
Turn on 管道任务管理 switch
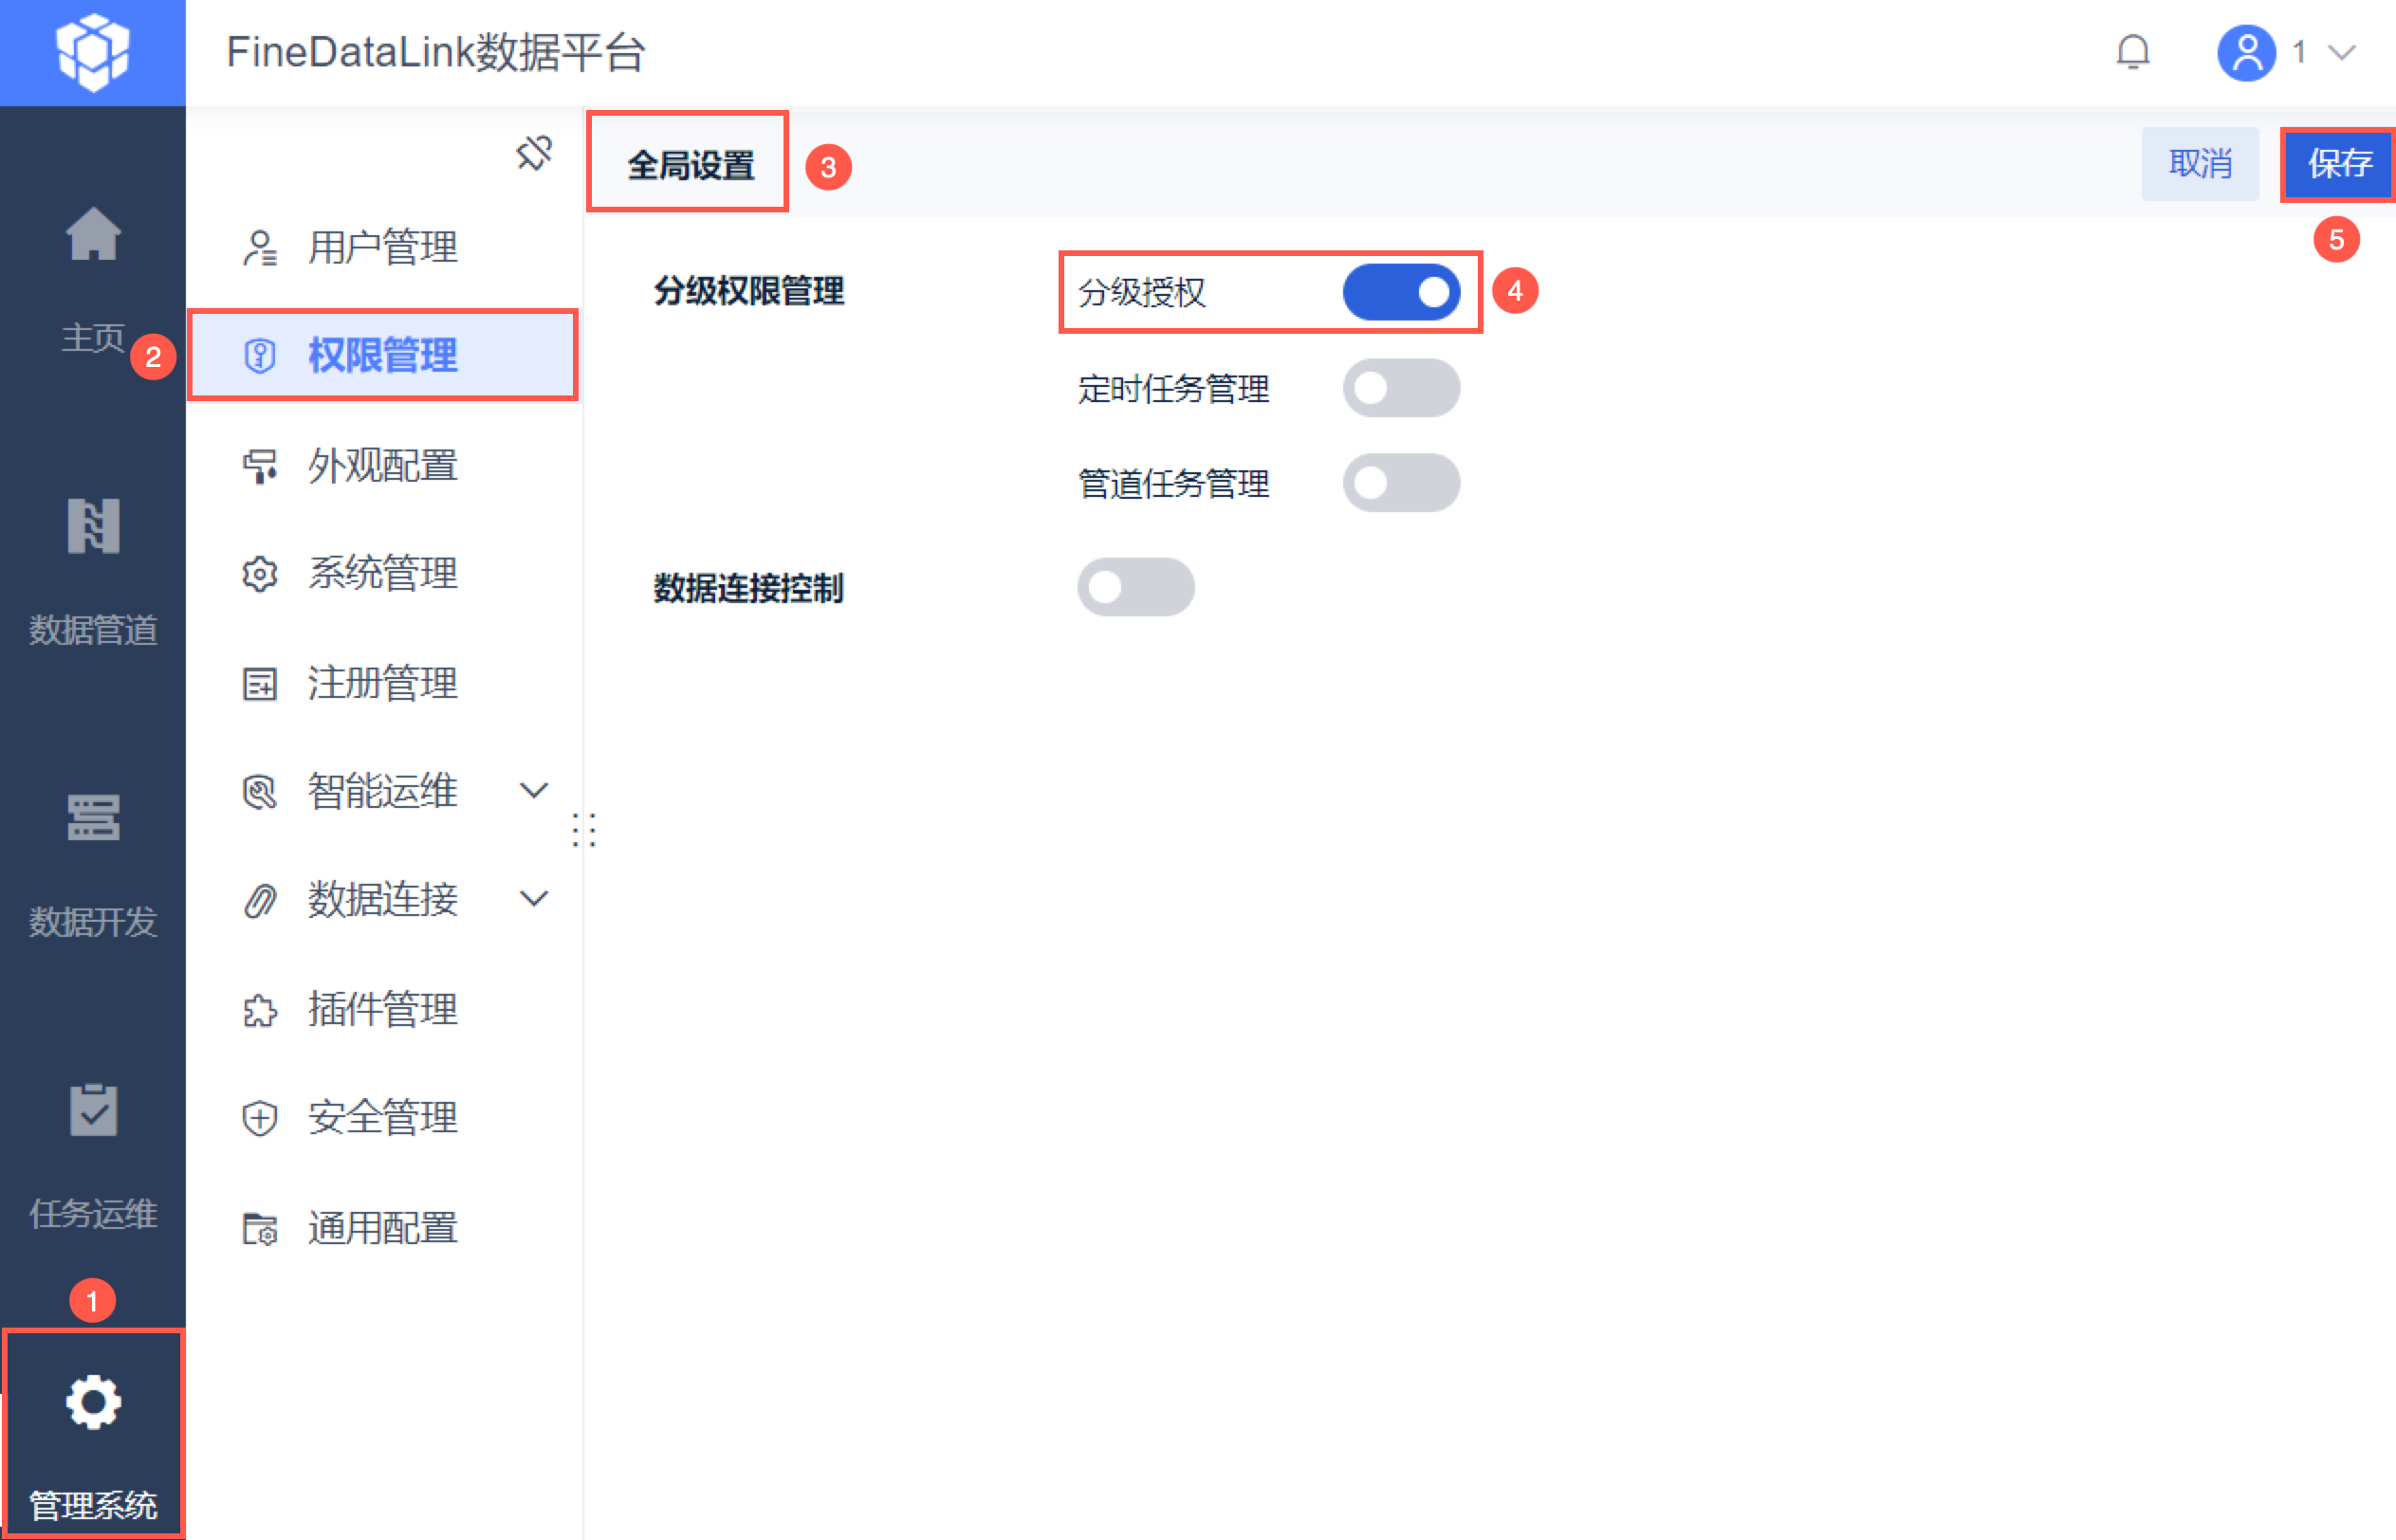pos(1401,483)
